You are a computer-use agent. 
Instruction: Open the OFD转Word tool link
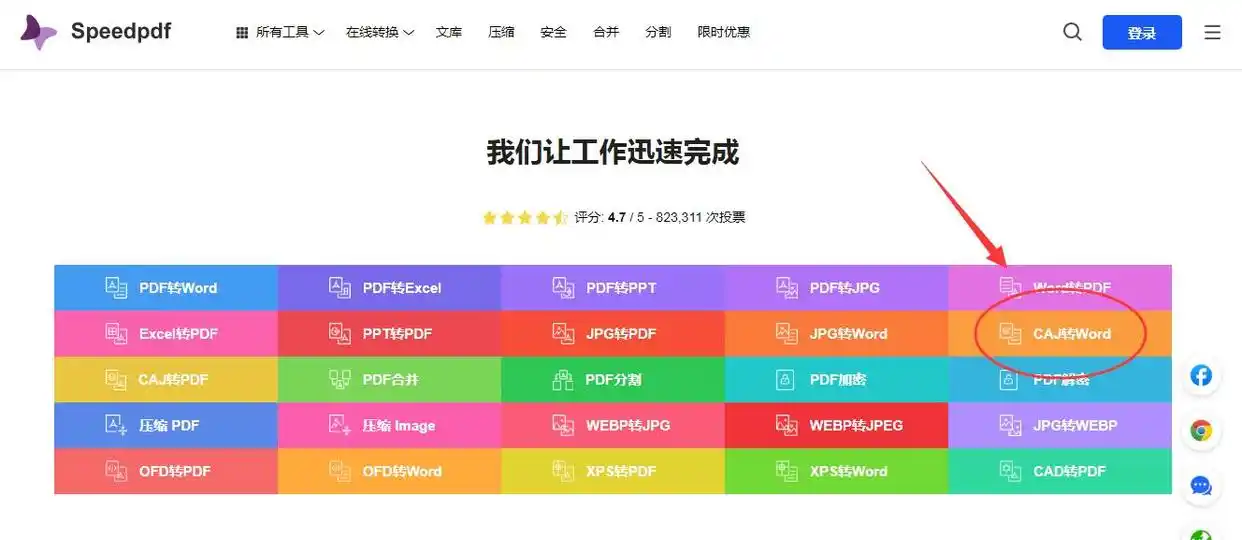390,471
